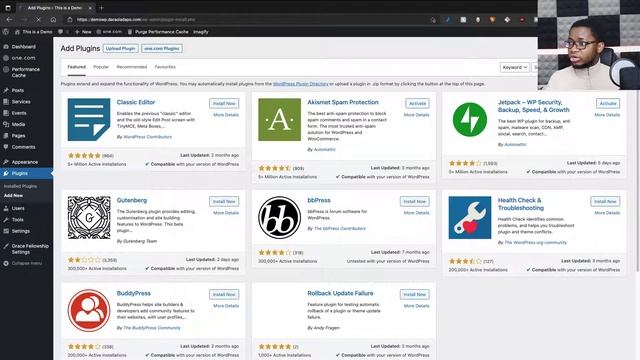640x360 pixels.
Task: Click the one.com Plugins button
Action: (x=162, y=49)
